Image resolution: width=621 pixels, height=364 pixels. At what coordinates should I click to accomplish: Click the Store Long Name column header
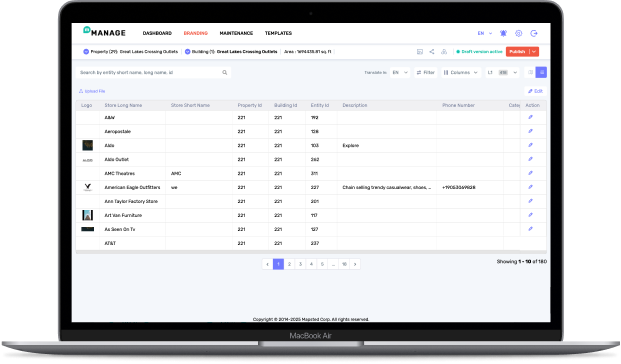point(123,105)
